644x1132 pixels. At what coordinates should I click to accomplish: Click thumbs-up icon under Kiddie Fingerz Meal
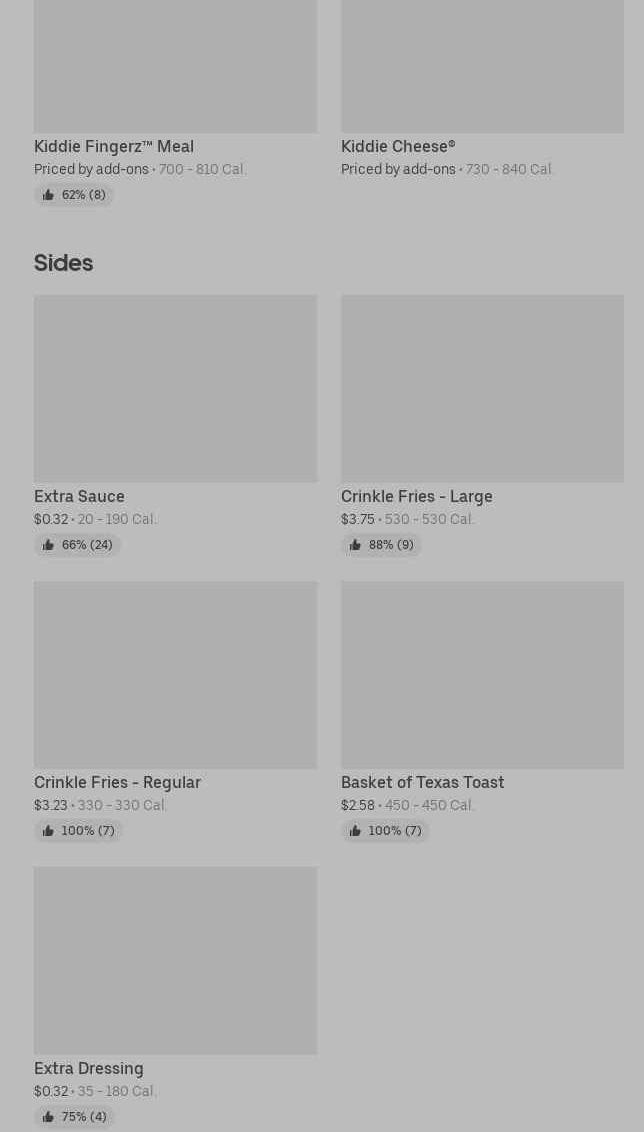pos(48,195)
